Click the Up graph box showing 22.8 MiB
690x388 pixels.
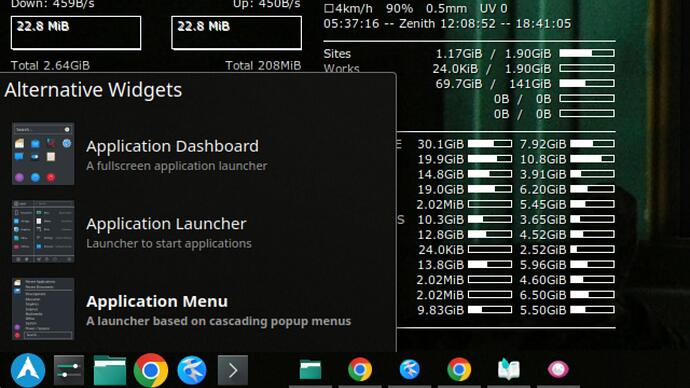point(237,33)
